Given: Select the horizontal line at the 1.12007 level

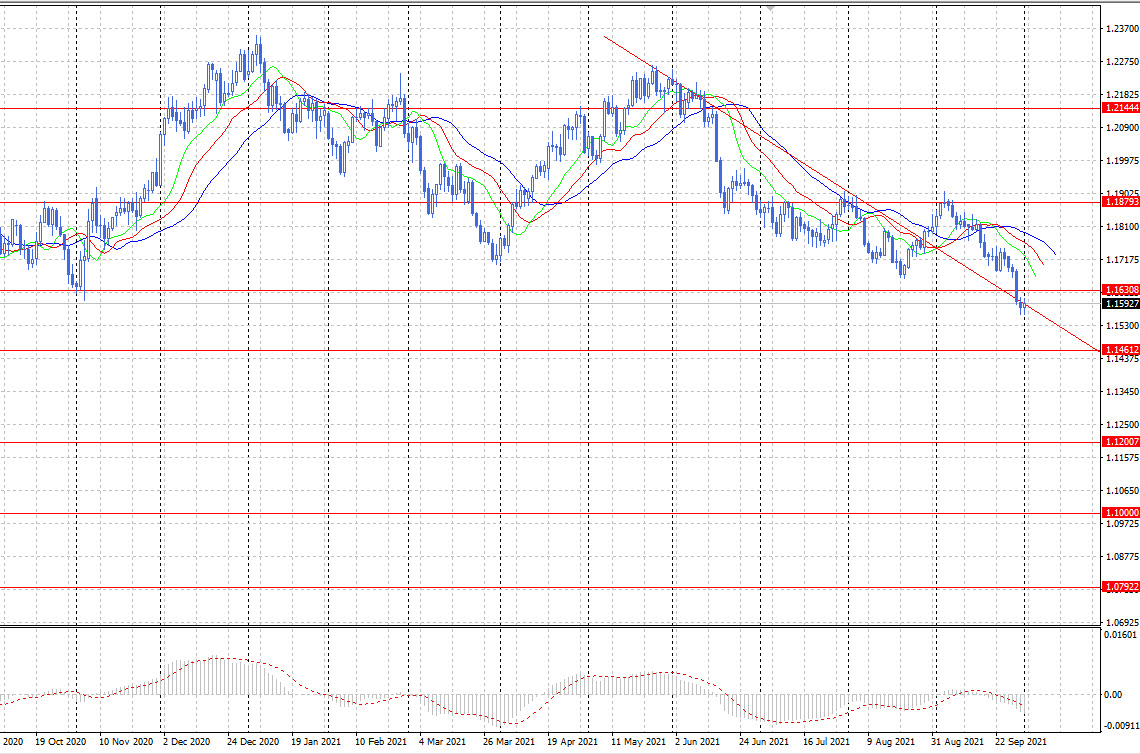Looking at the screenshot, I should pos(550,441).
